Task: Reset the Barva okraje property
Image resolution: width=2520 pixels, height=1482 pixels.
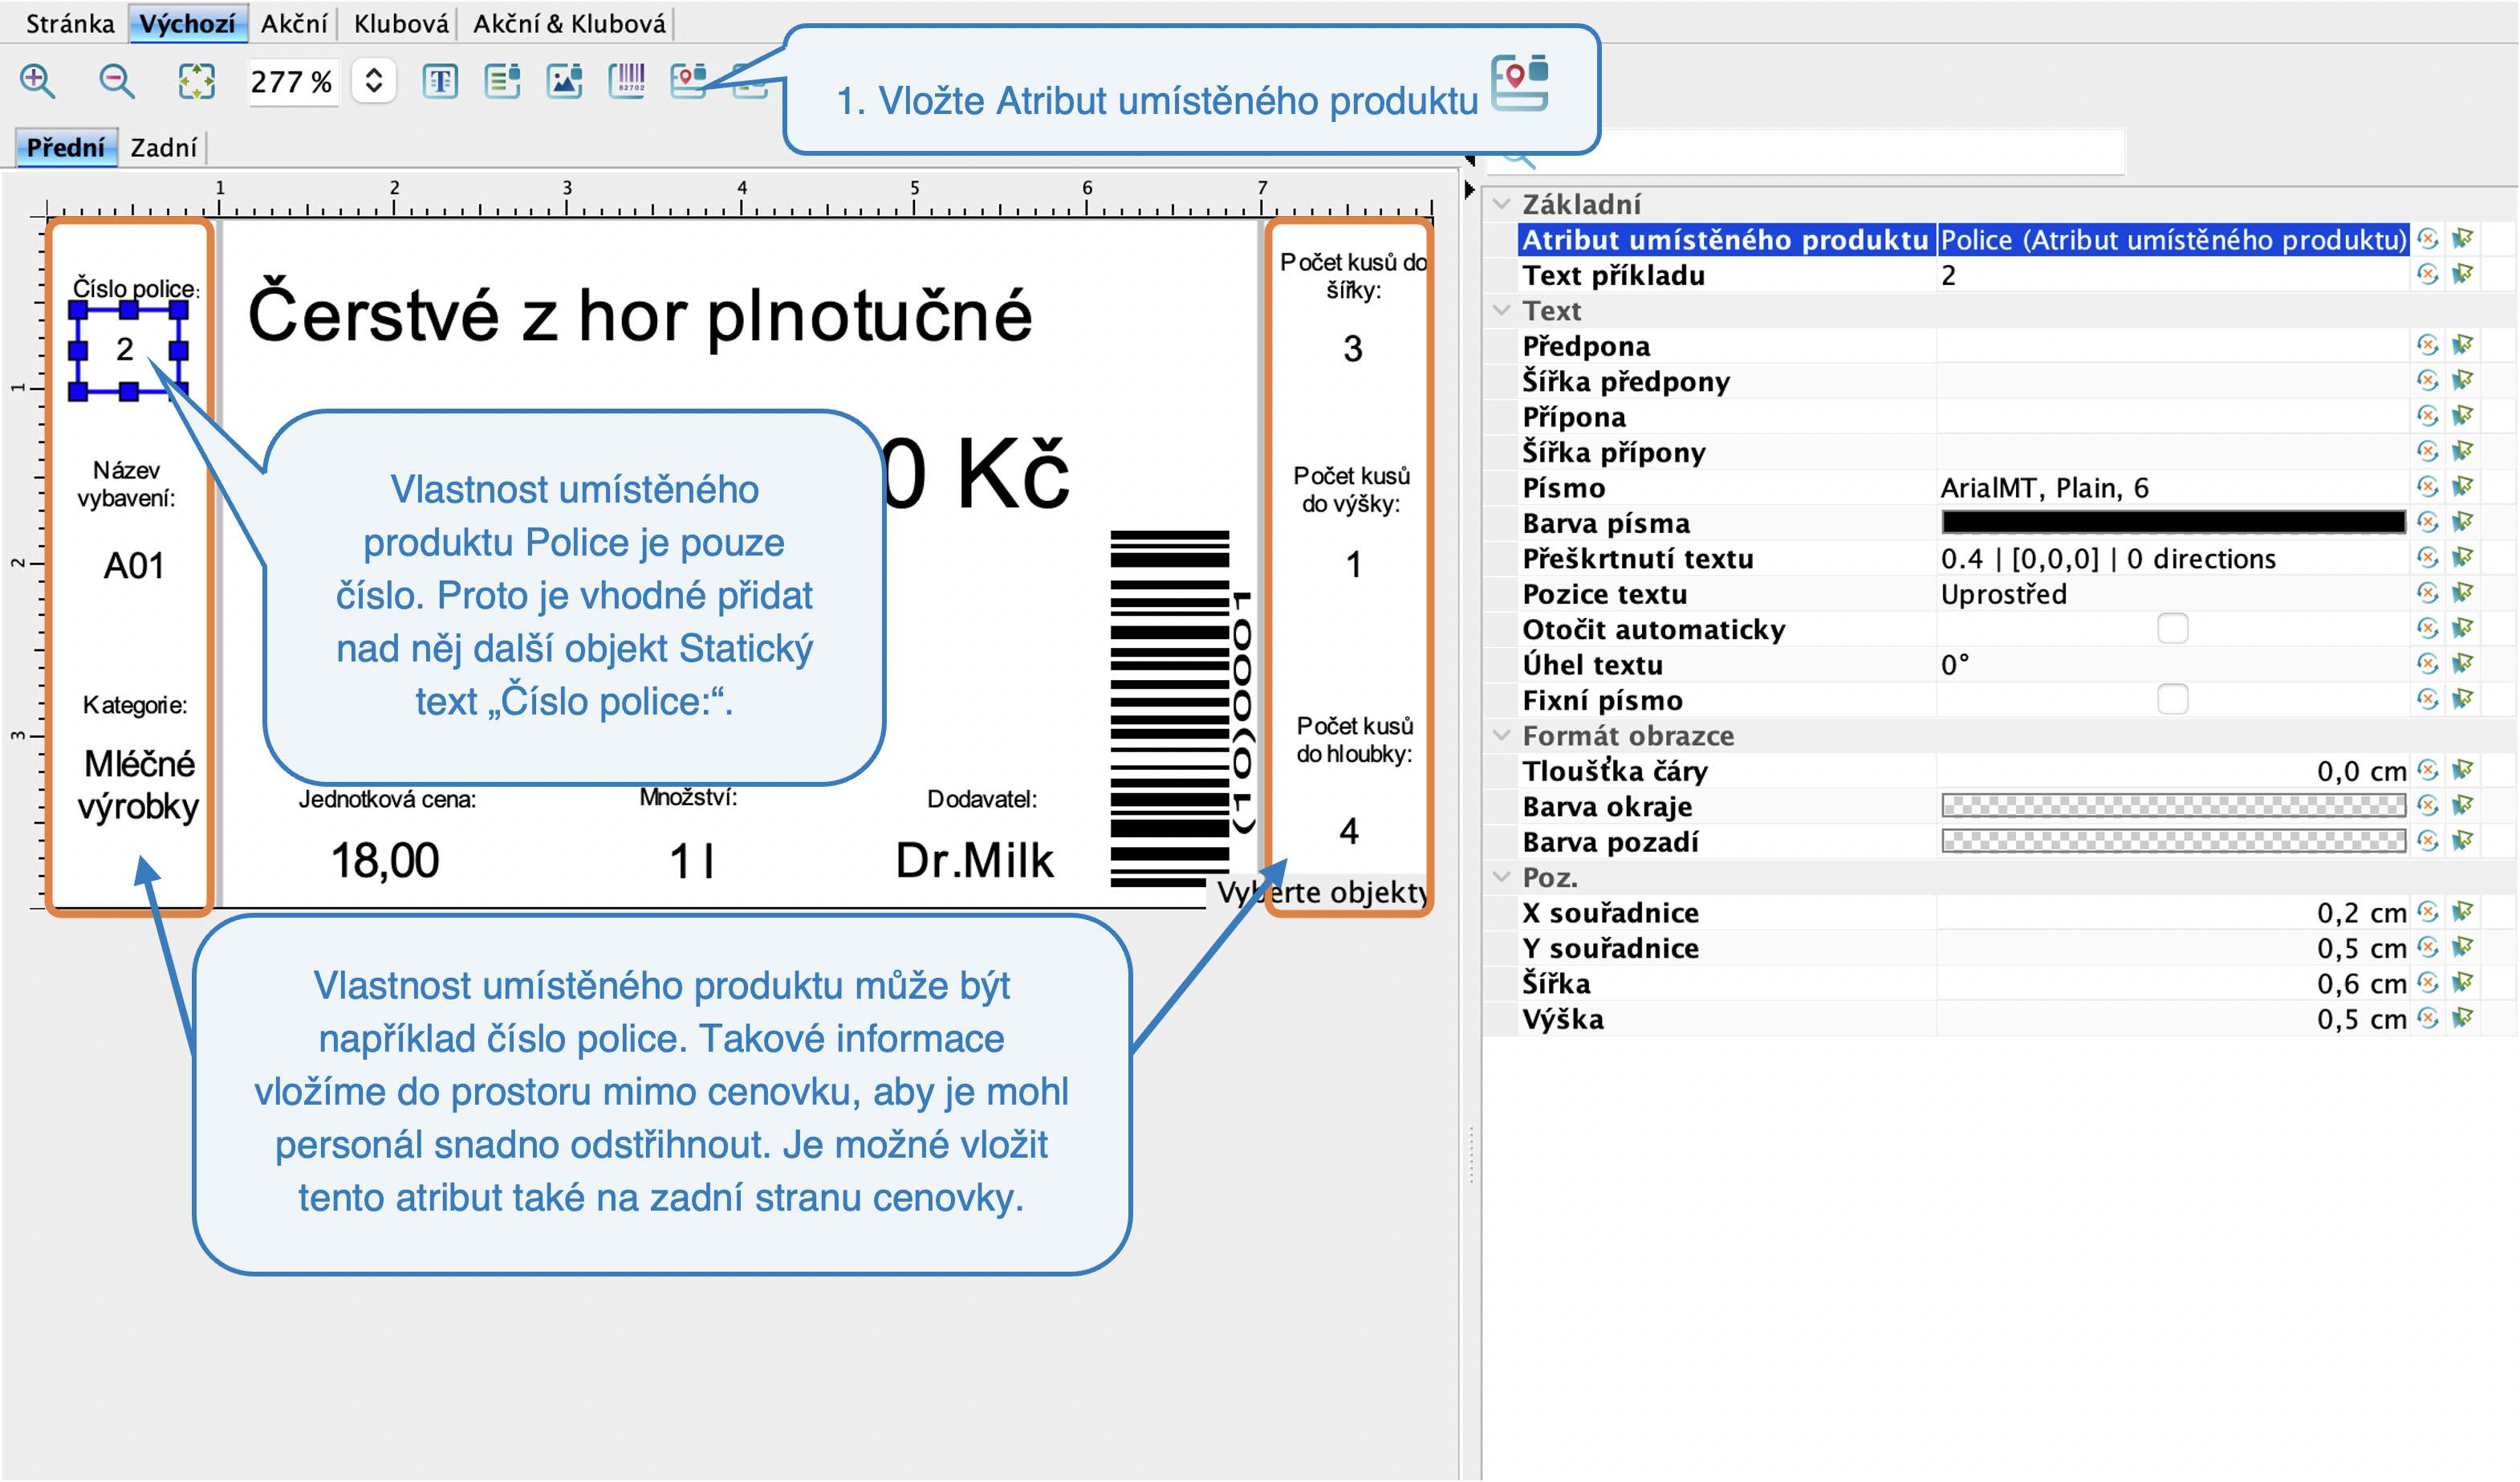Action: click(2428, 805)
